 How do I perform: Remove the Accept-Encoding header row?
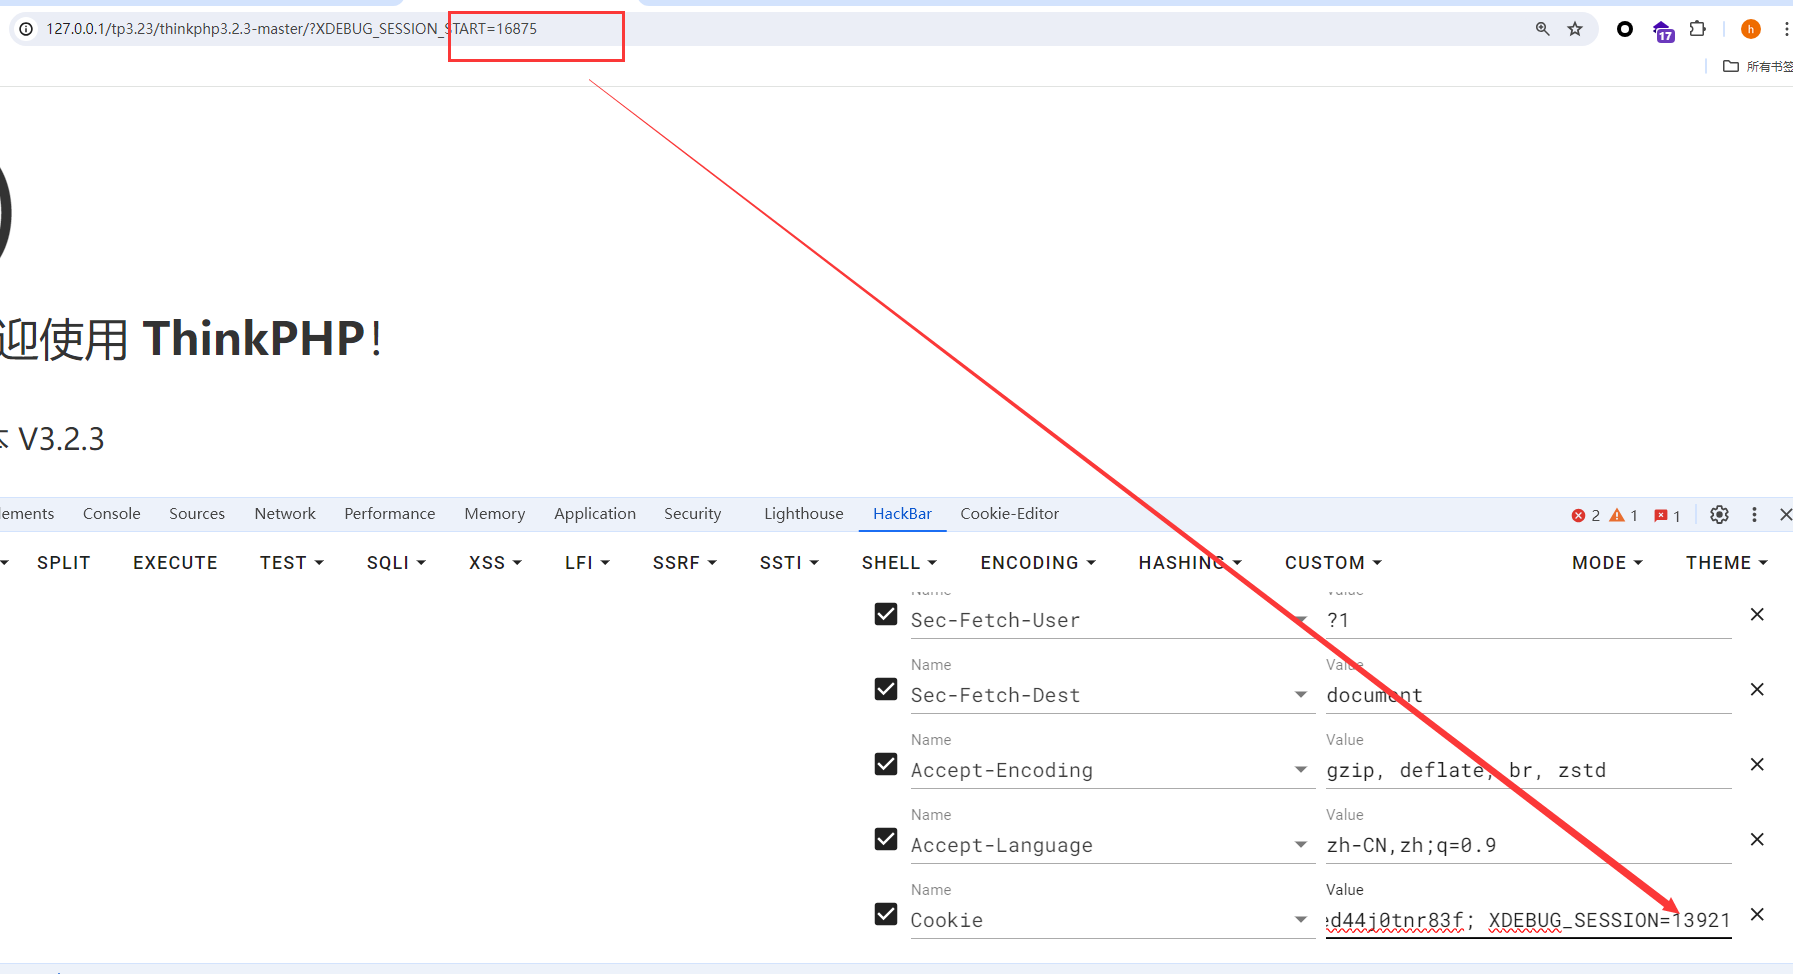pyautogui.click(x=1757, y=764)
